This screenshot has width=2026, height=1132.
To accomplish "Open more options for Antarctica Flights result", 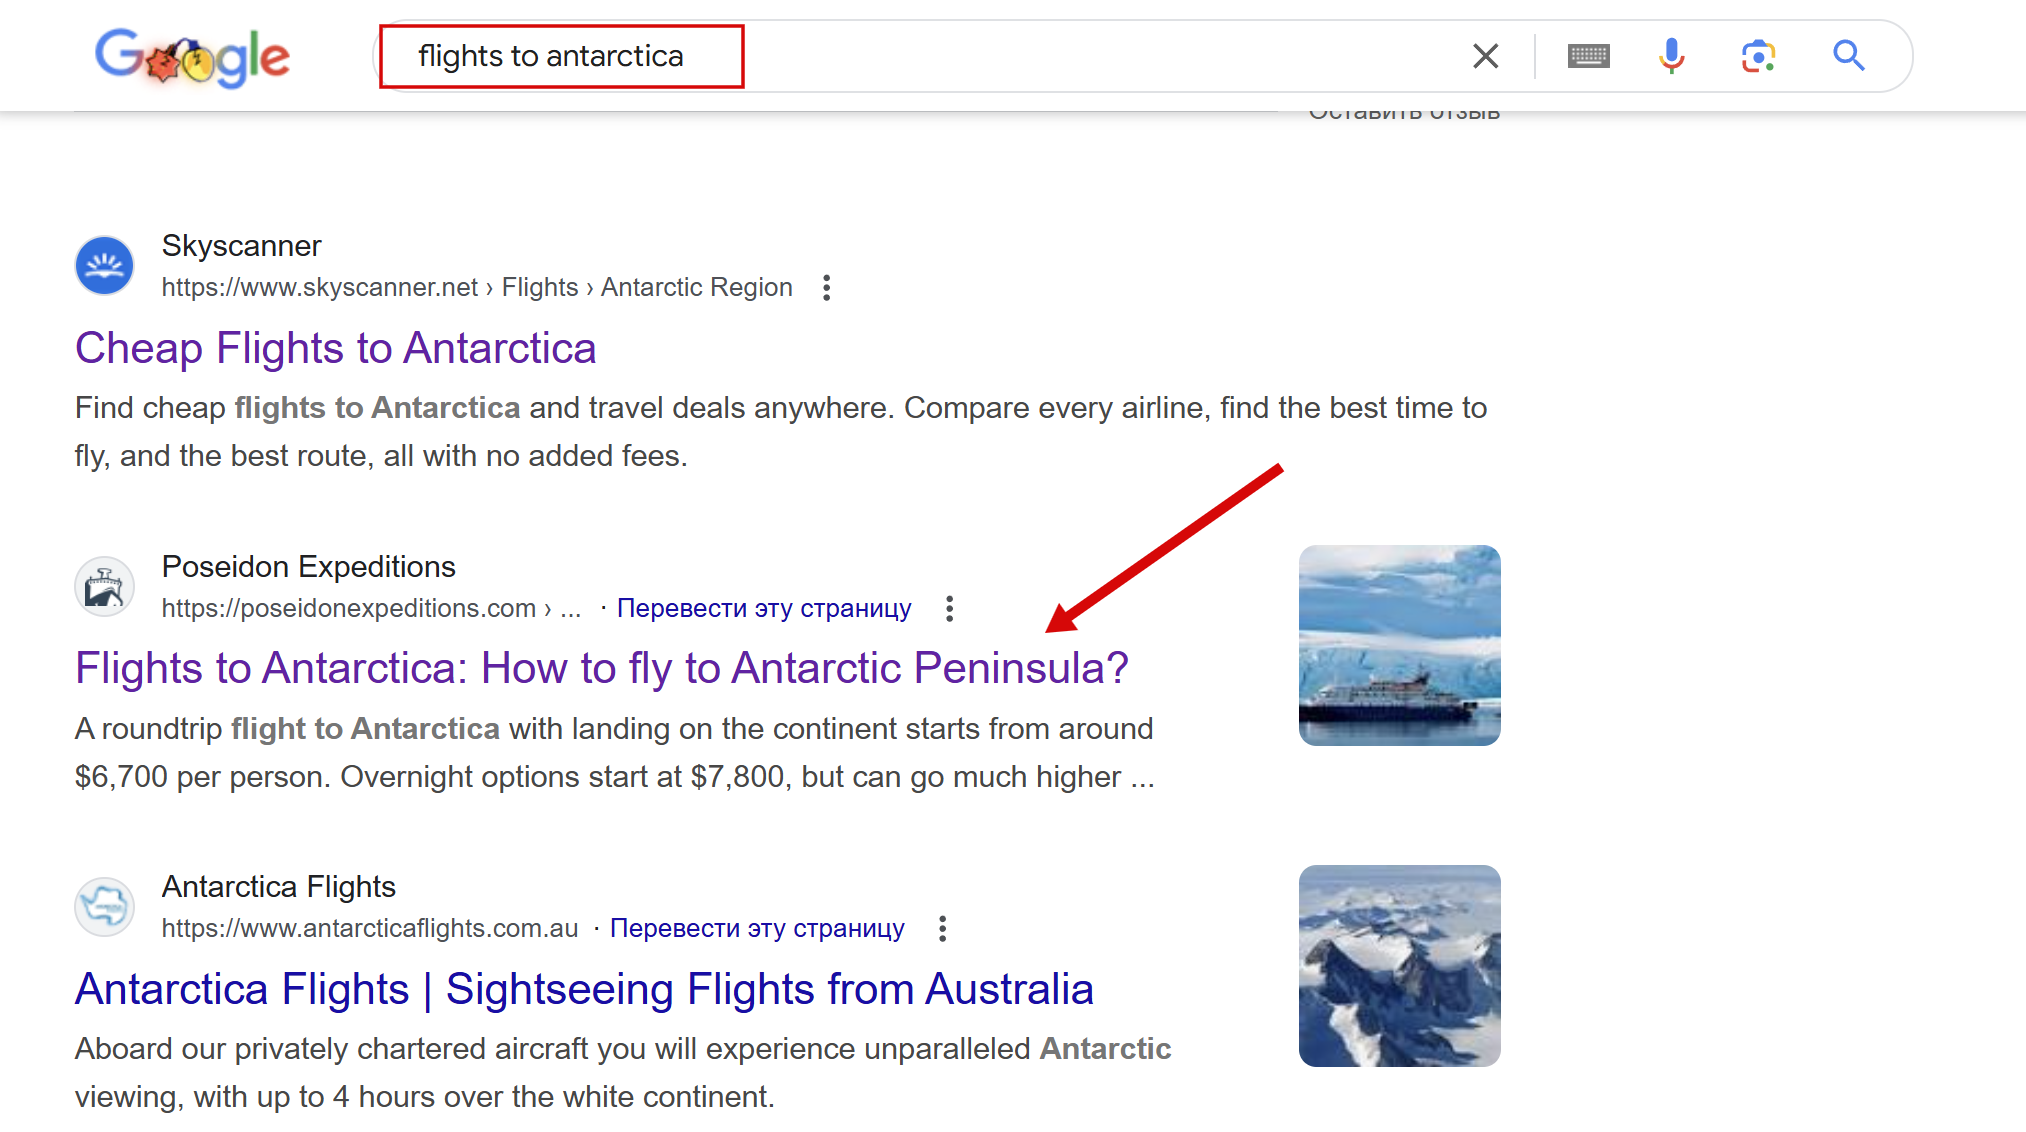I will tap(942, 929).
